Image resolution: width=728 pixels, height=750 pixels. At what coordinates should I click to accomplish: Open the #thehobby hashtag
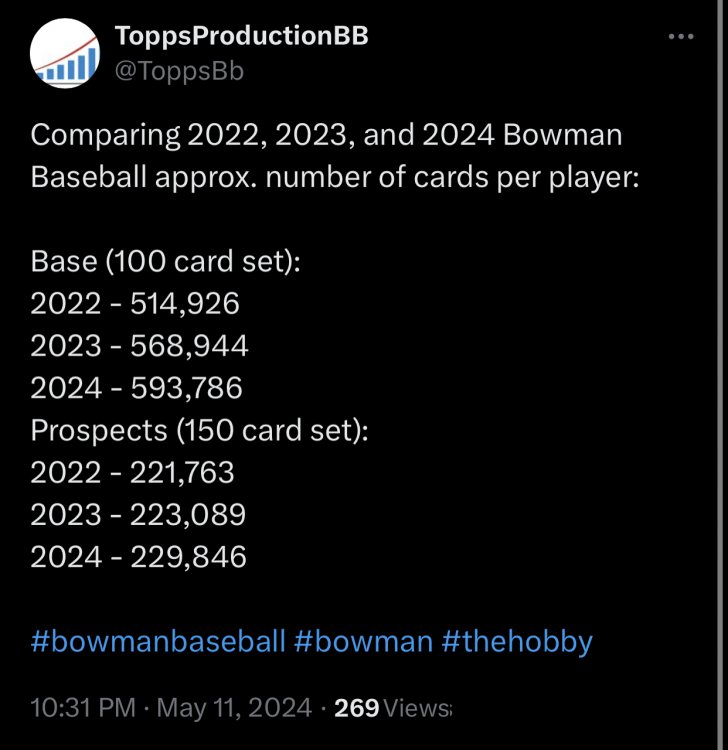[517, 642]
